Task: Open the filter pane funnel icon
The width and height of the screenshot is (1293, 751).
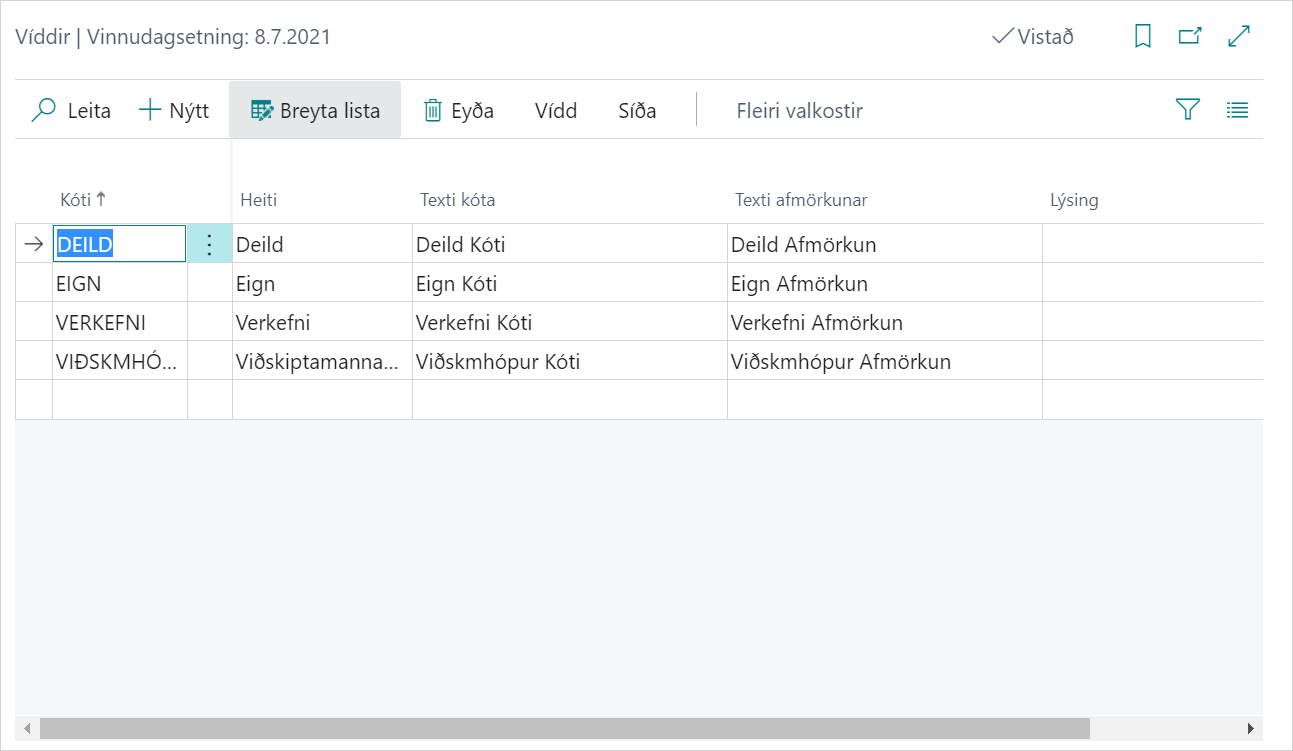Action: click(x=1187, y=110)
